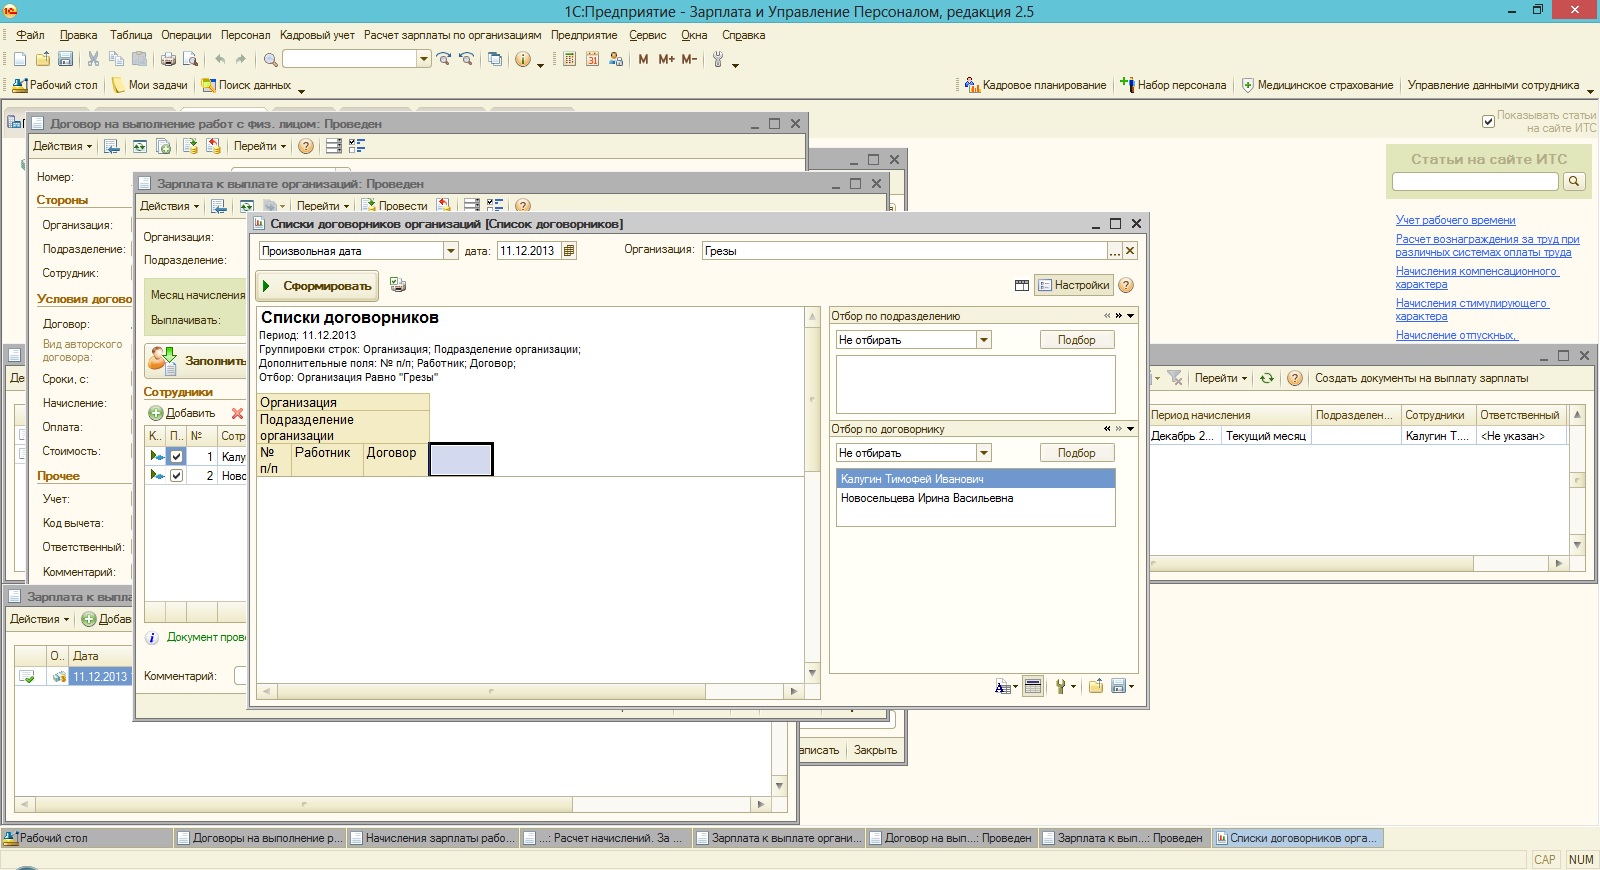Open the date picker next to 11.12.2013
Viewport: 1600px width, 870px height.
point(569,251)
